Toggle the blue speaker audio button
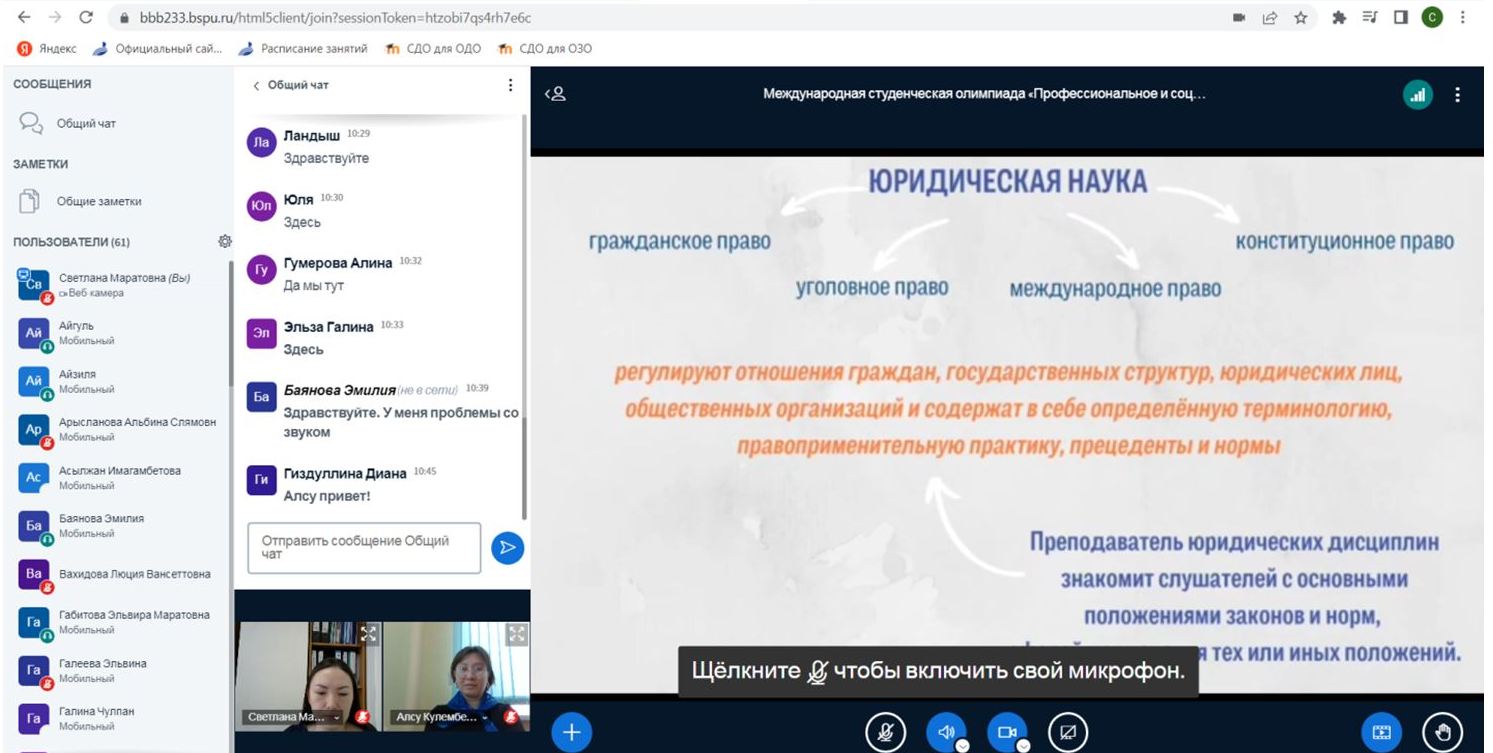 [946, 733]
